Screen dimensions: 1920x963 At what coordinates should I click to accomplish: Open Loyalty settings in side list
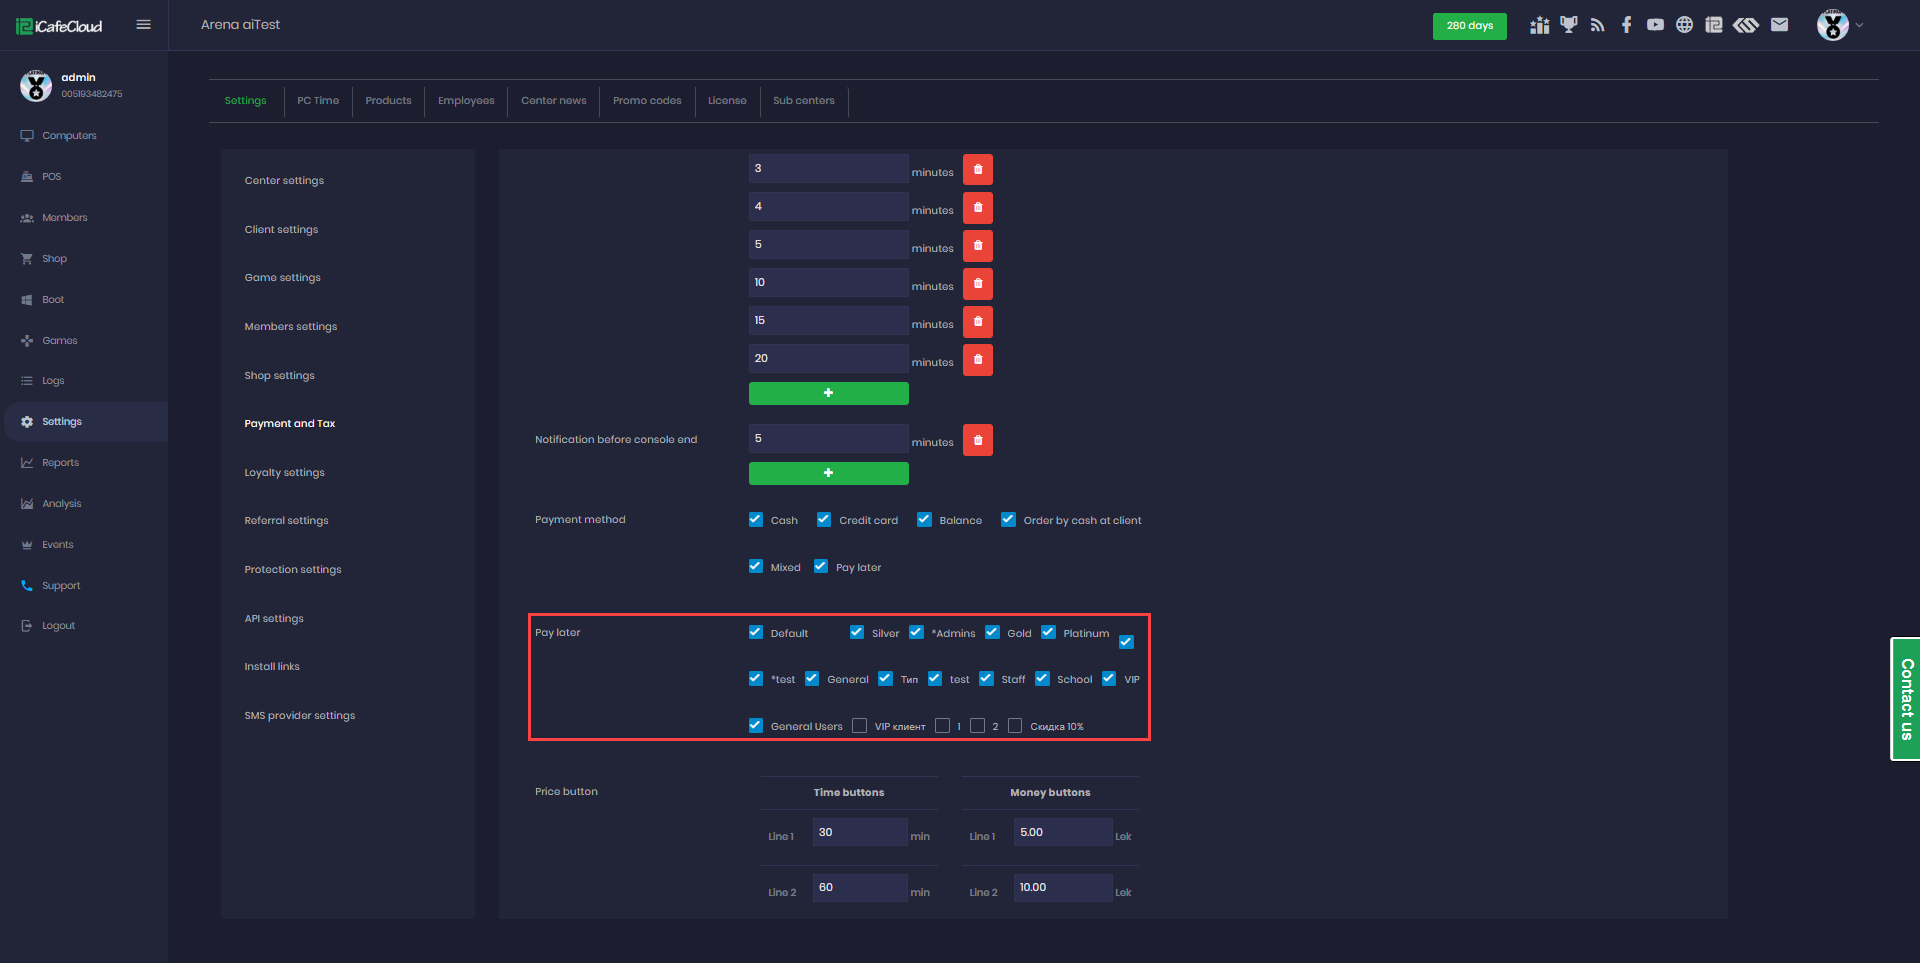tap(284, 473)
